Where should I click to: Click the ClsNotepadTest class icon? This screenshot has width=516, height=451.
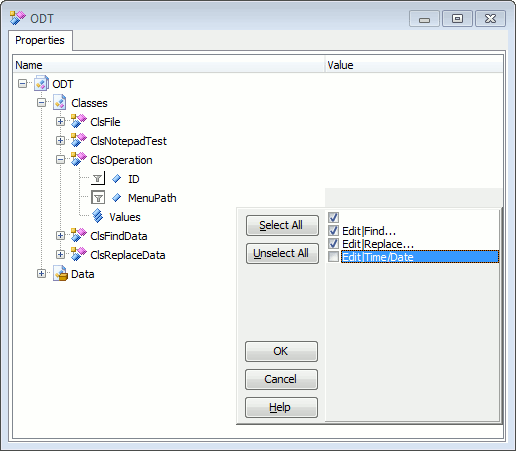pos(79,141)
